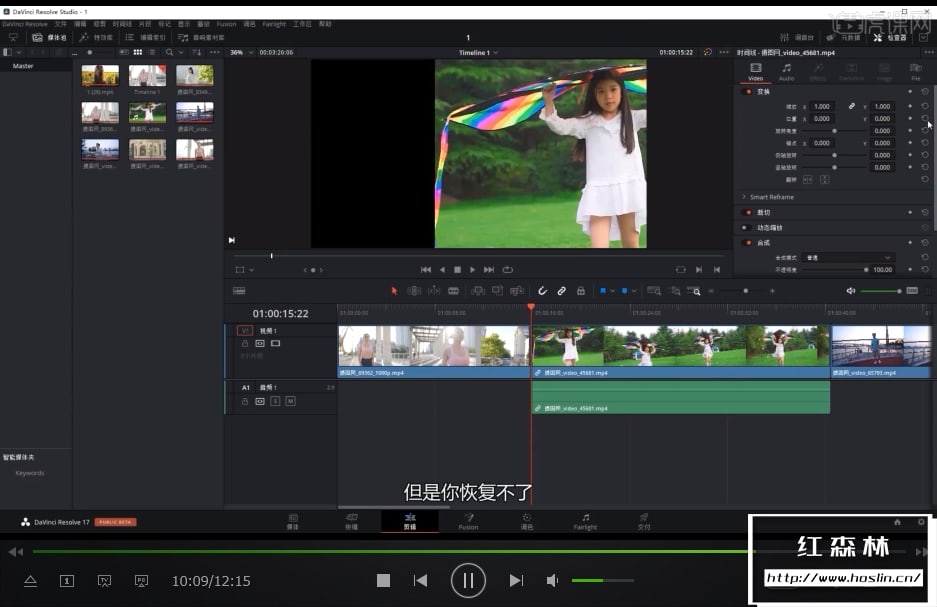The width and height of the screenshot is (937, 607).
Task: Select the Timeline 1 thumbnail in media pool
Action: point(147,76)
